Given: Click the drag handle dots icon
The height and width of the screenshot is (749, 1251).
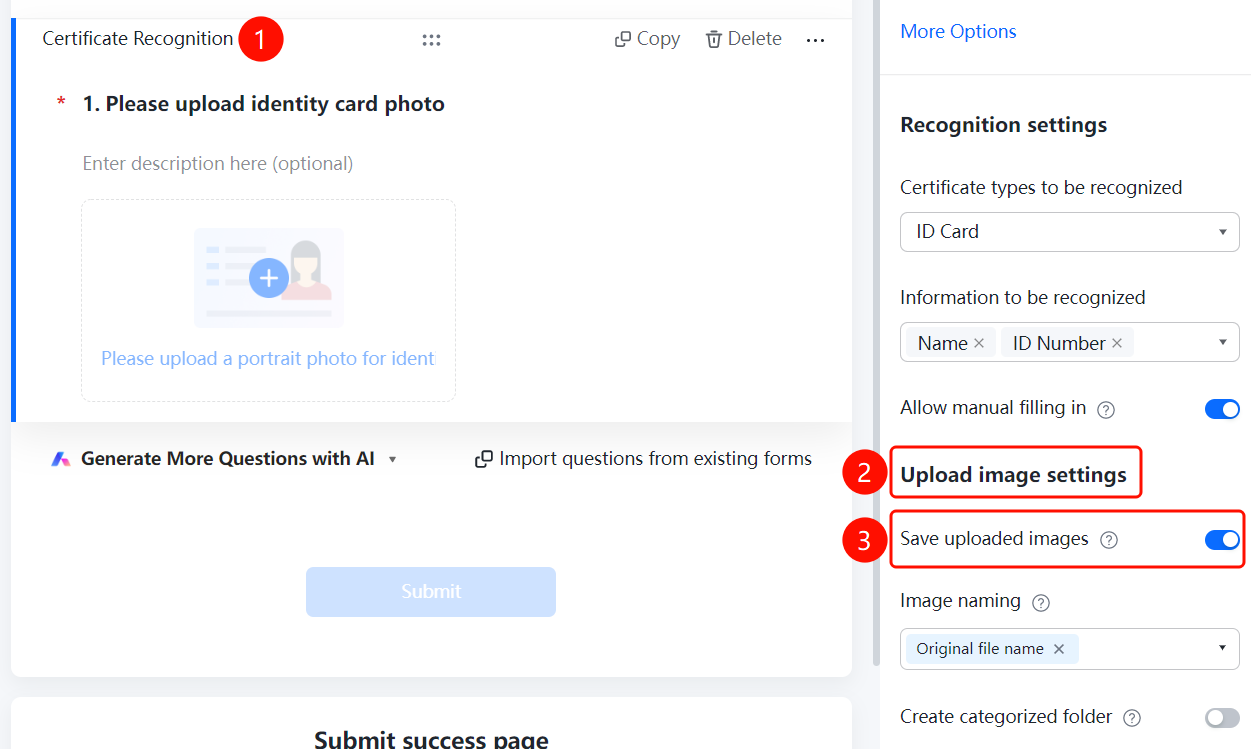Looking at the screenshot, I should pyautogui.click(x=431, y=40).
